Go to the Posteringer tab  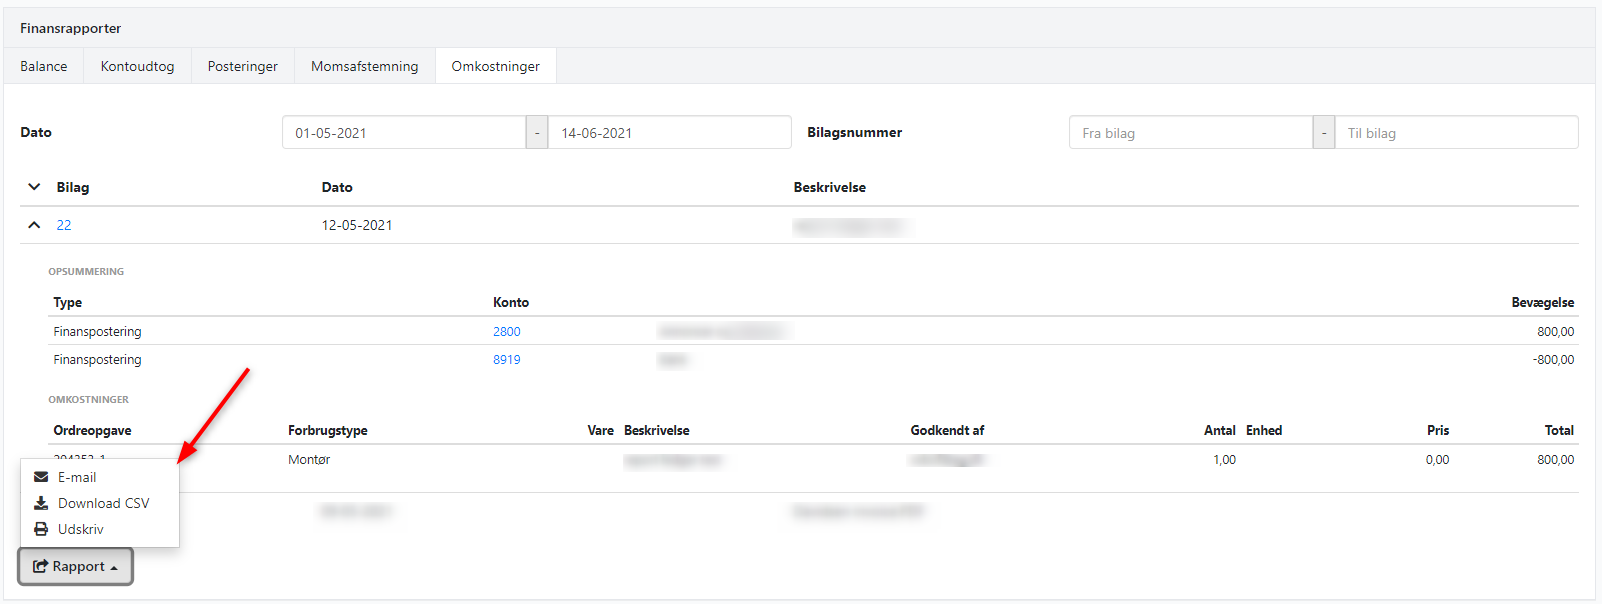(x=242, y=66)
